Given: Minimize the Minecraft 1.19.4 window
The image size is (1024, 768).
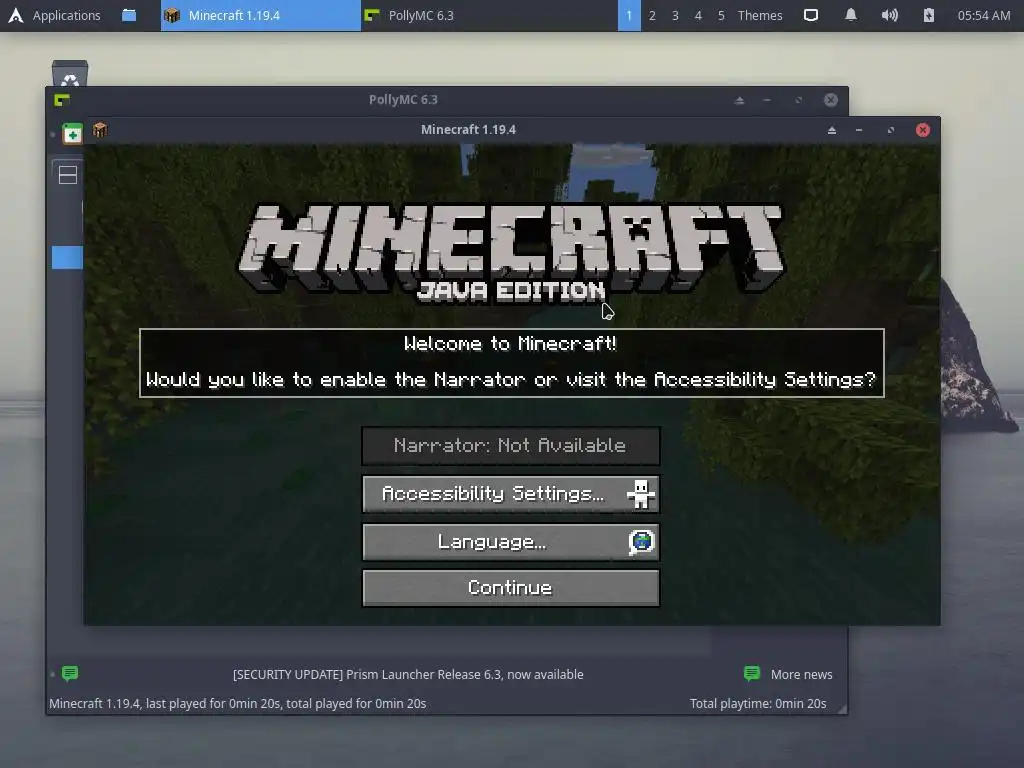Looking at the screenshot, I should (859, 130).
